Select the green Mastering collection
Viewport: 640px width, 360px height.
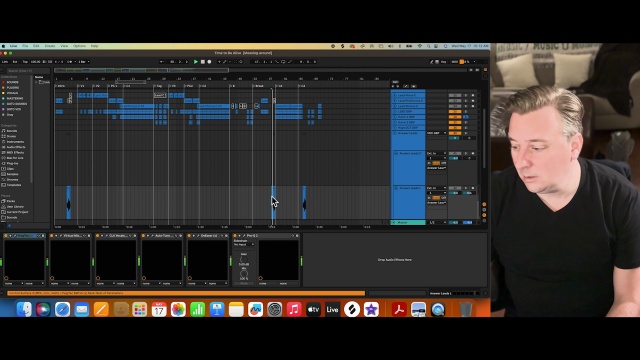tap(15, 98)
